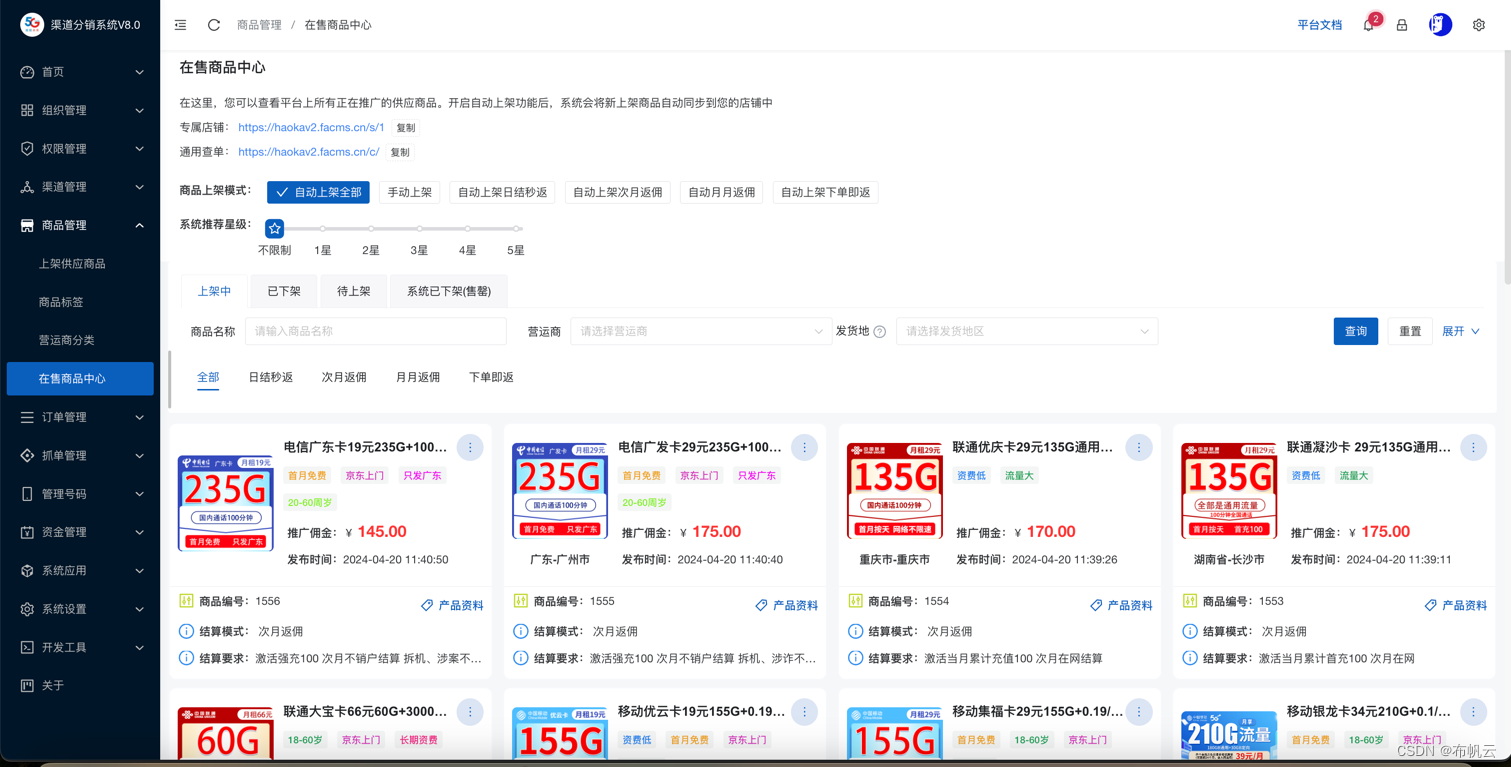The width and height of the screenshot is (1511, 767).
Task: Open the 发货地 region dropdown
Action: click(1027, 331)
